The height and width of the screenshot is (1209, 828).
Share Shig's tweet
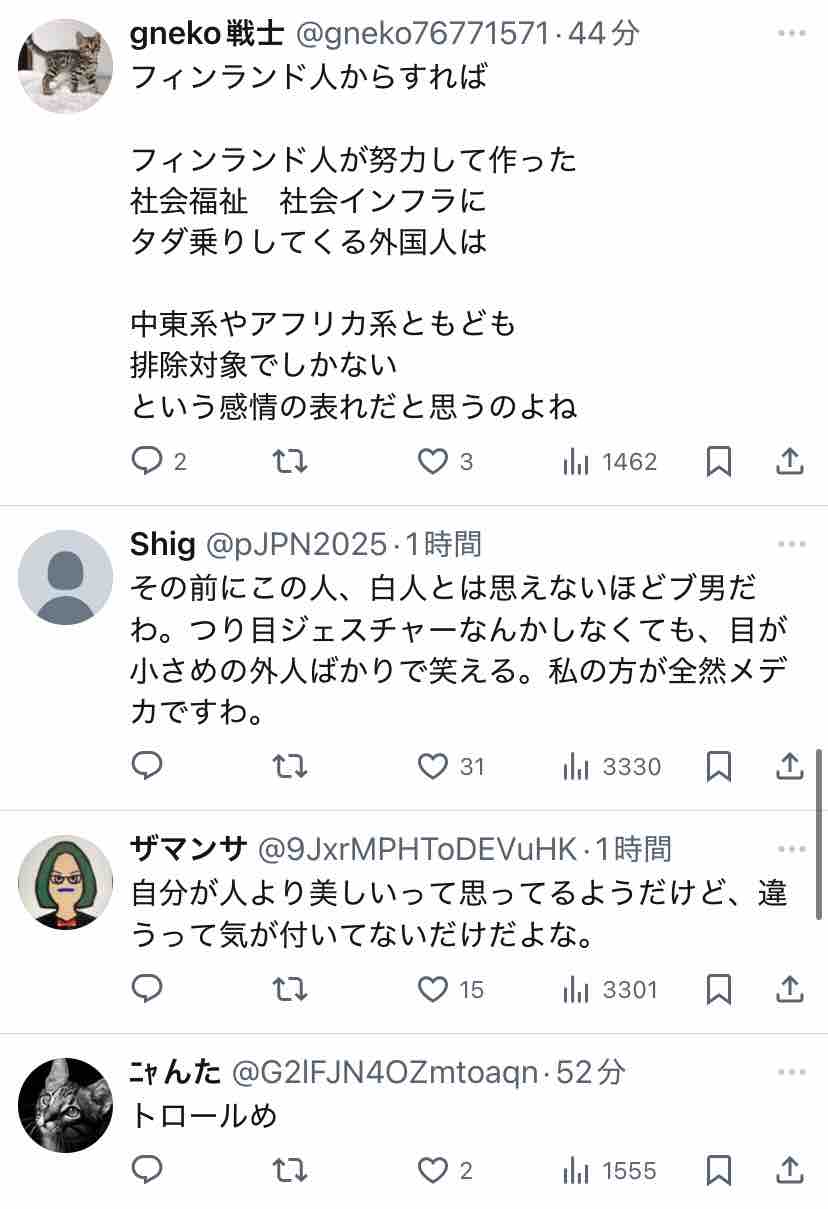point(789,766)
